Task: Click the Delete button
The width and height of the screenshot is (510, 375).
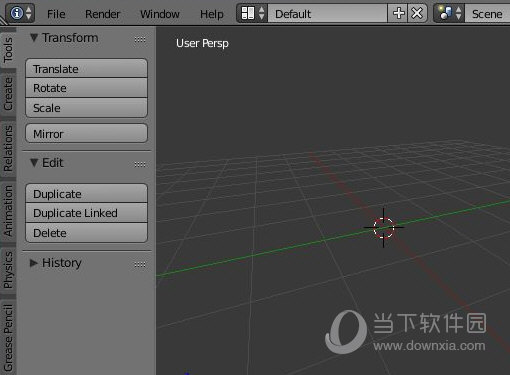Action: pyautogui.click(x=86, y=233)
